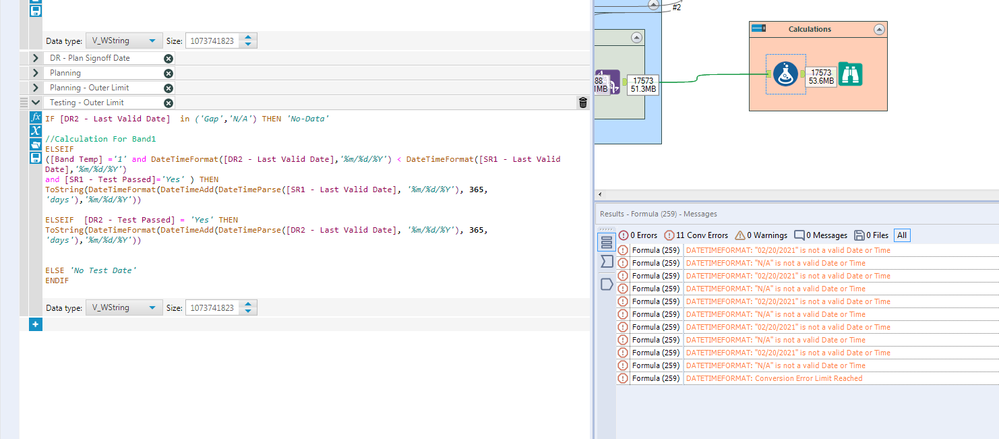The width and height of the screenshot is (999, 439).
Task: Remove the DR - Plan Signoff Date field
Action: click(168, 58)
